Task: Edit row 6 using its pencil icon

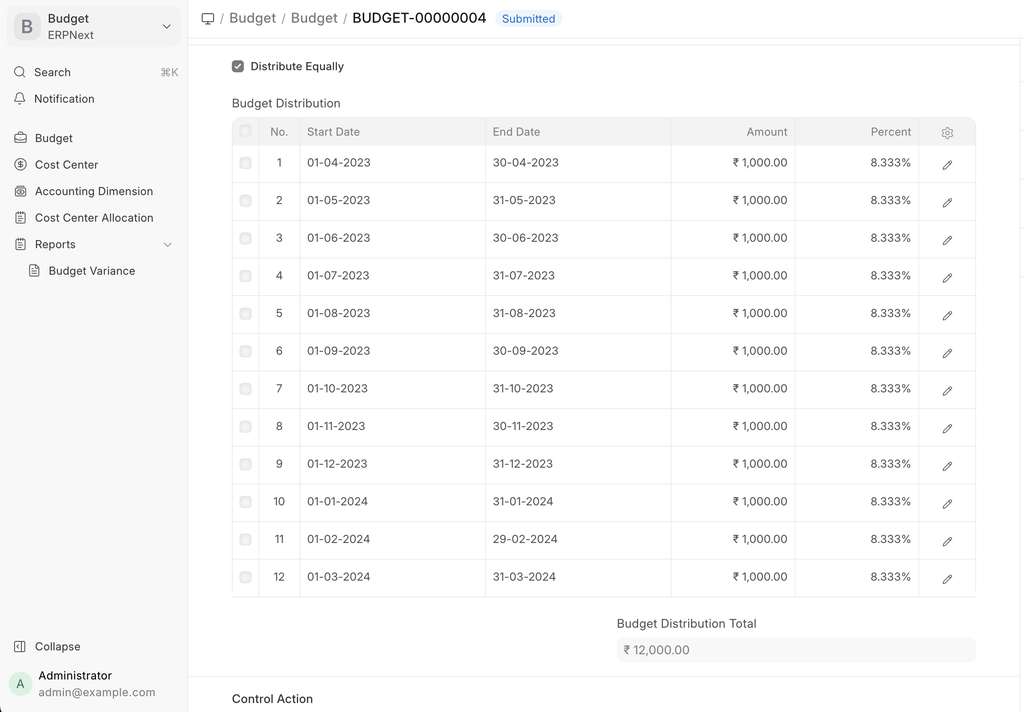Action: coord(947,352)
